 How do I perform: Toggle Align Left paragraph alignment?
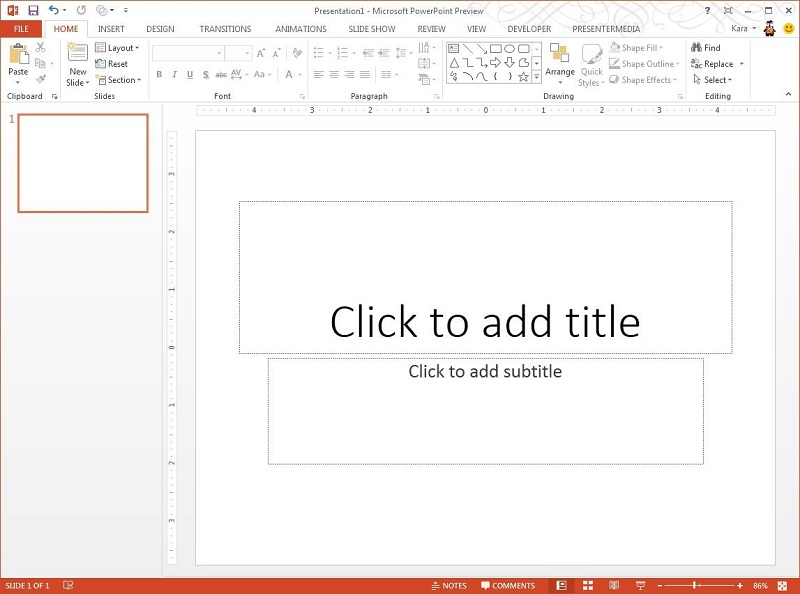click(x=318, y=75)
